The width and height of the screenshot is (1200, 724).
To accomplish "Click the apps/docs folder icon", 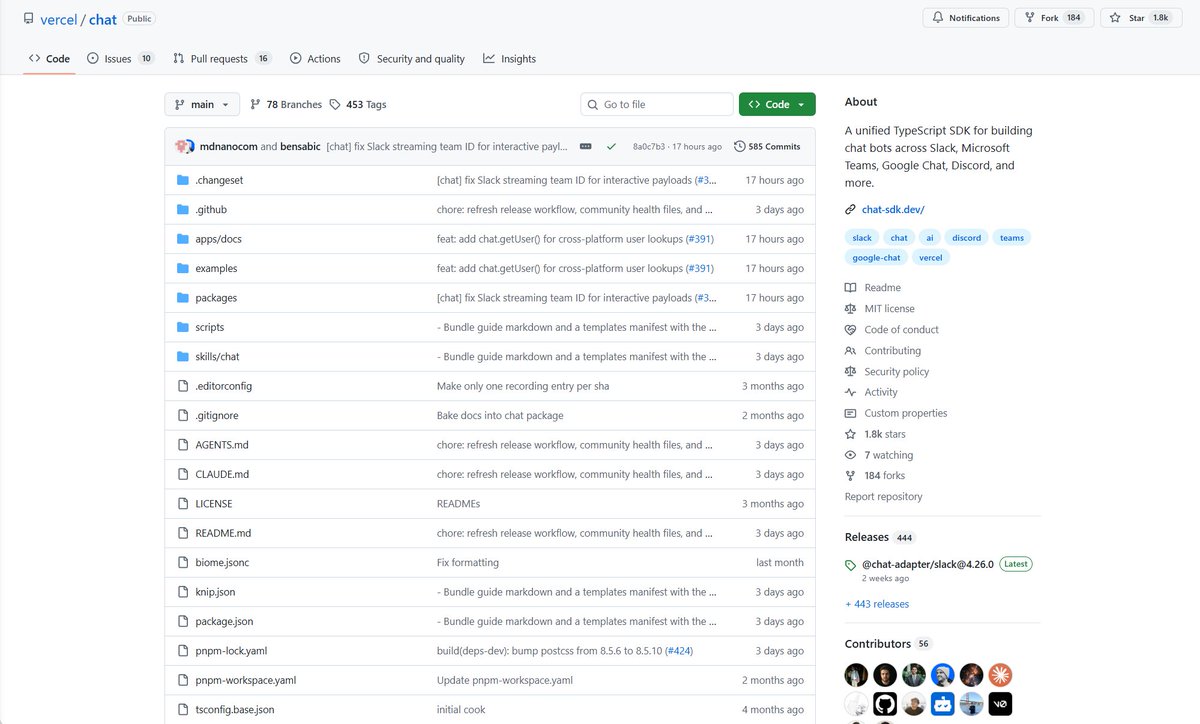I will (183, 239).
